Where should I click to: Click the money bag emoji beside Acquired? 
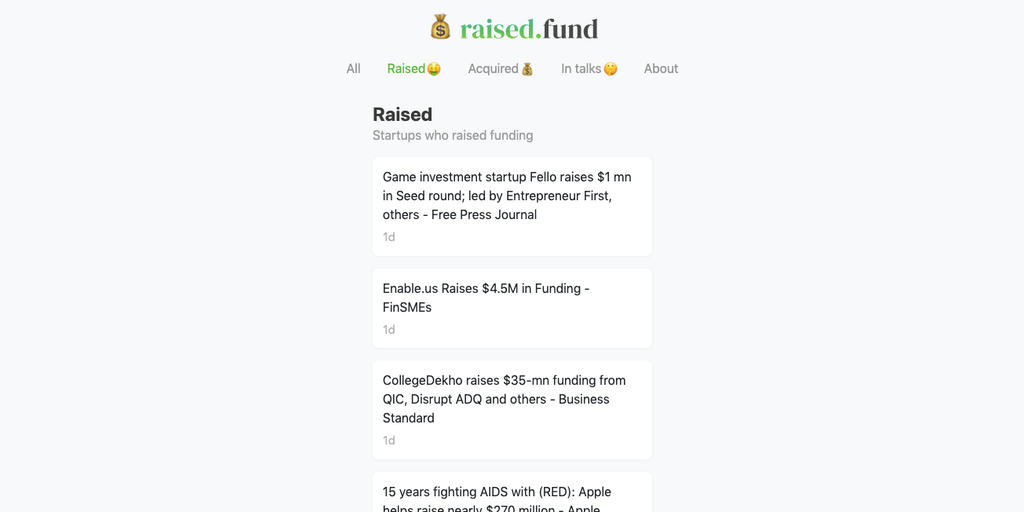527,69
